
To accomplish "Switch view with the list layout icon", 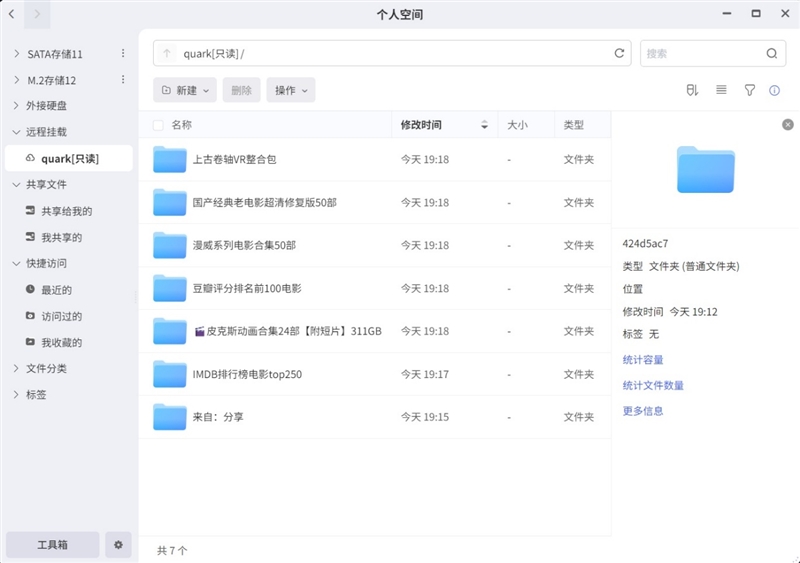I will [721, 90].
